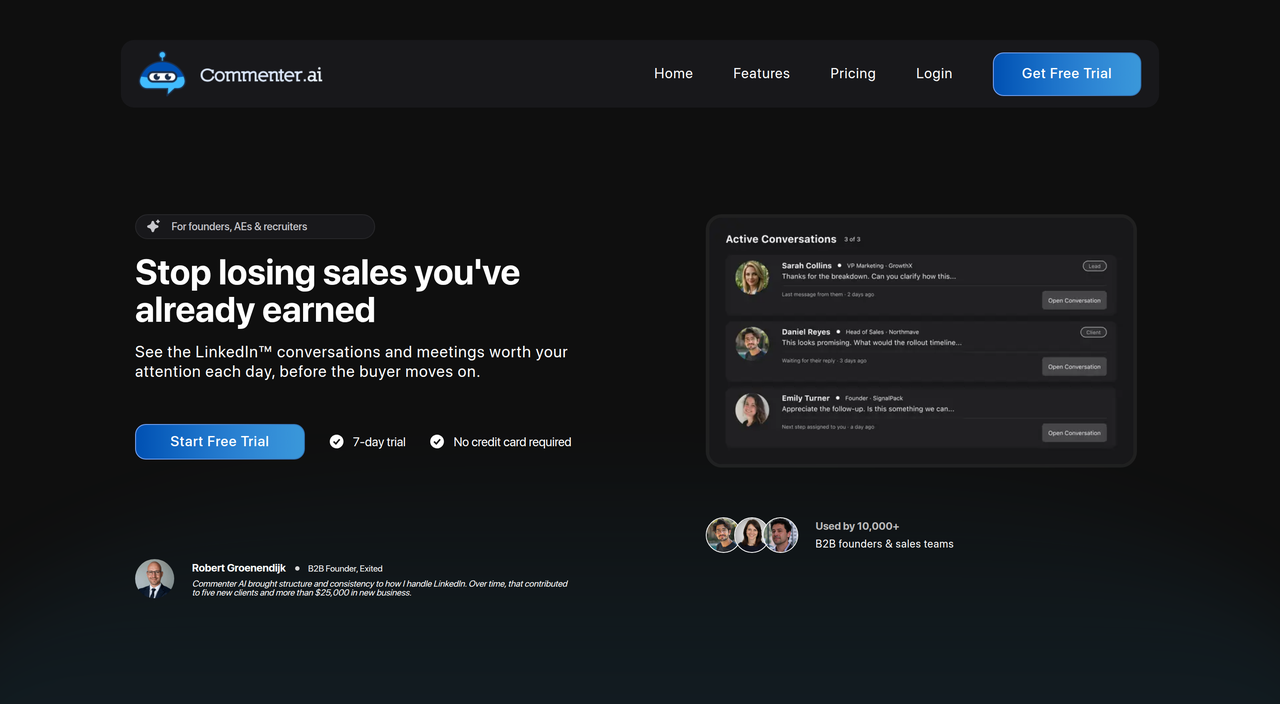This screenshot has width=1280, height=704.
Task: Click the Emily Turner name
Action: (806, 398)
